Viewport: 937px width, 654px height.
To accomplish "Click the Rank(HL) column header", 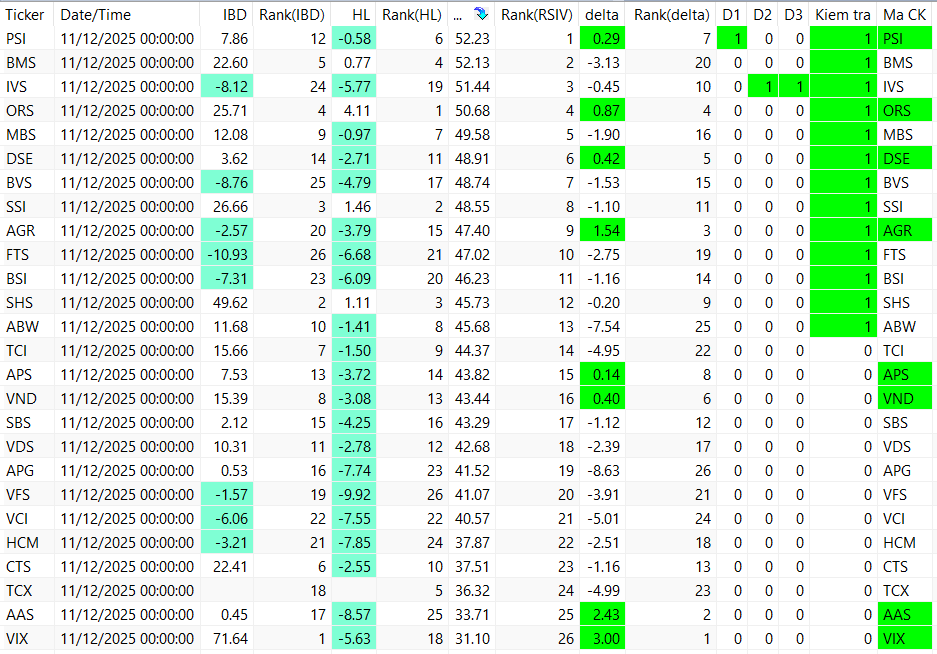I will pyautogui.click(x=412, y=14).
